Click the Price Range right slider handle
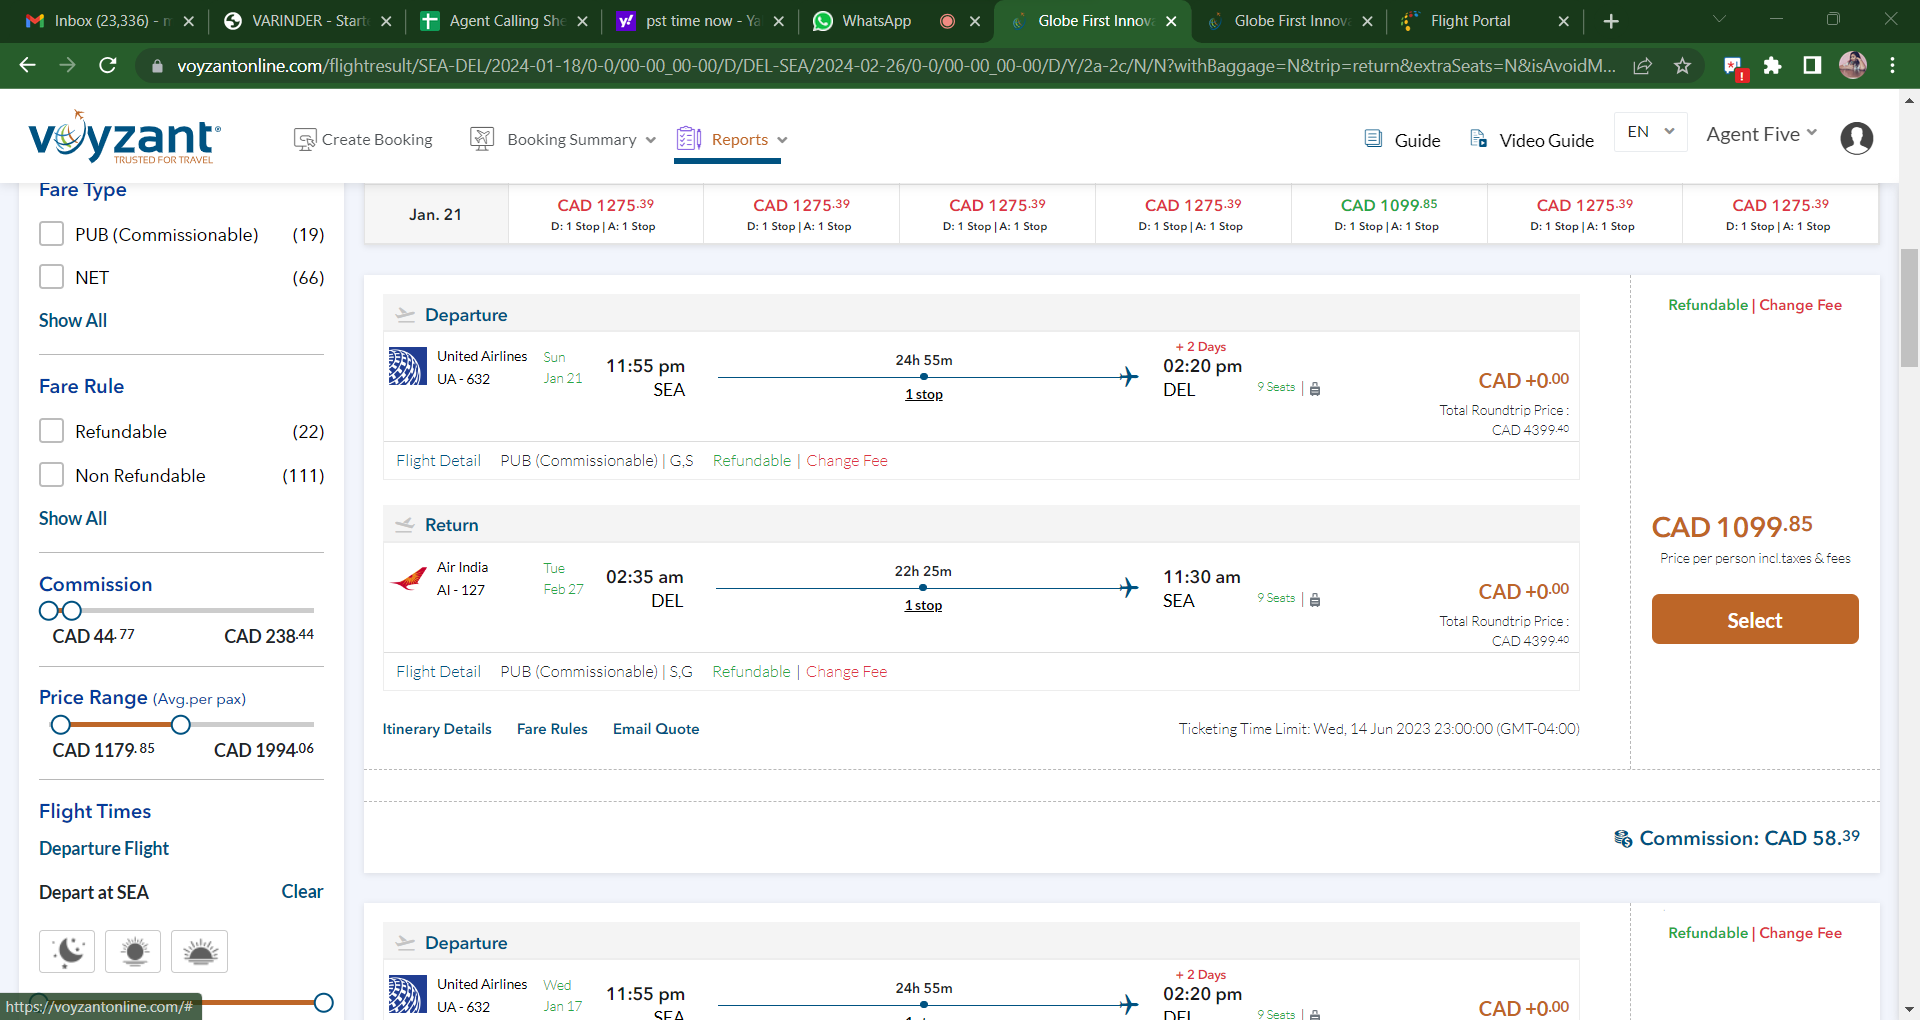The image size is (1920, 1020). (181, 724)
